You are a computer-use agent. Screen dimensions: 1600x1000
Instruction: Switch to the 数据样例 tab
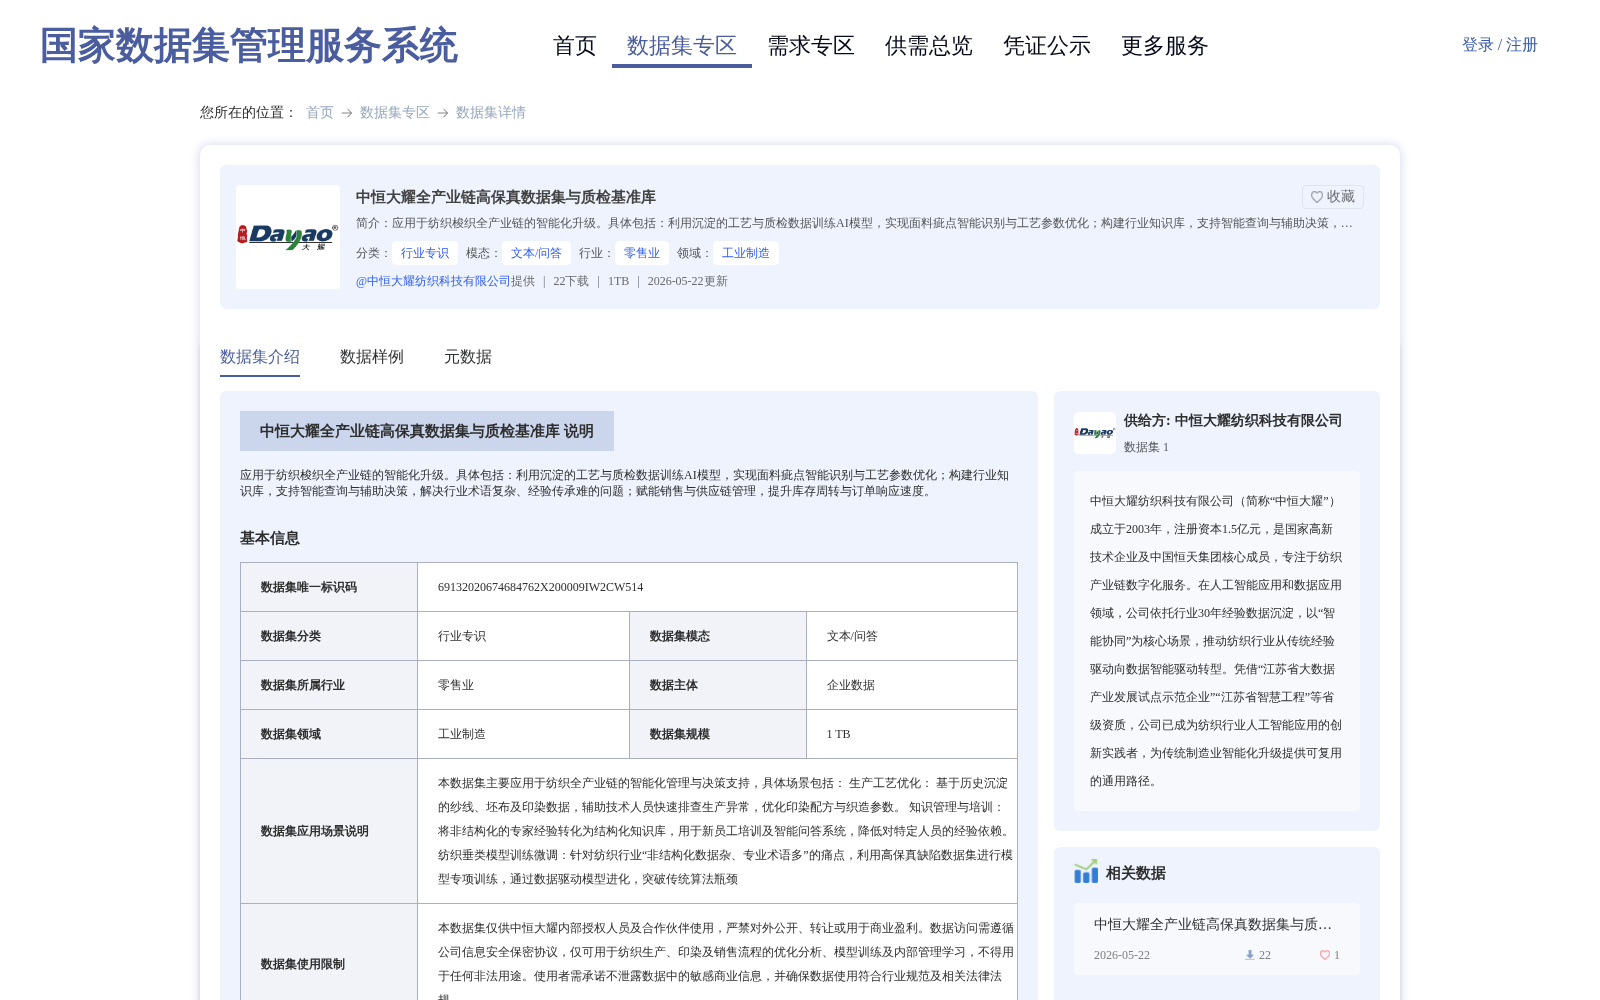point(372,357)
